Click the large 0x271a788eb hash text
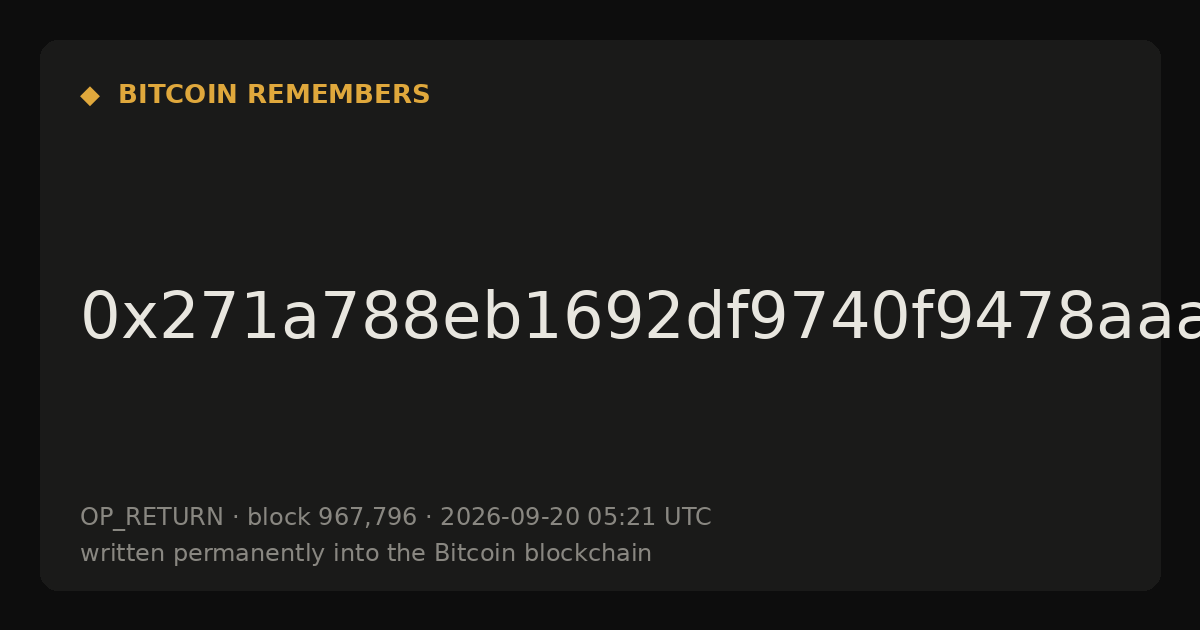Image resolution: width=1200 pixels, height=630 pixels. tap(640, 318)
